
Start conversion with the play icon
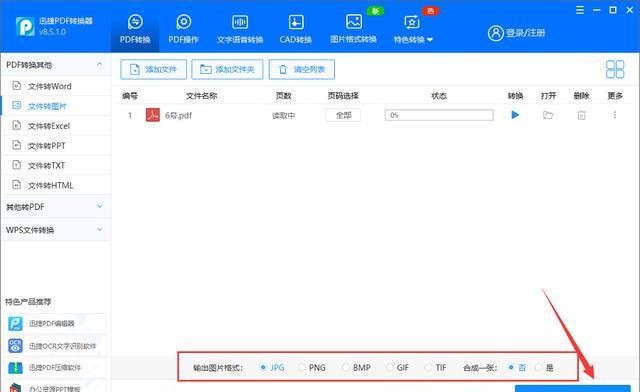pos(515,115)
